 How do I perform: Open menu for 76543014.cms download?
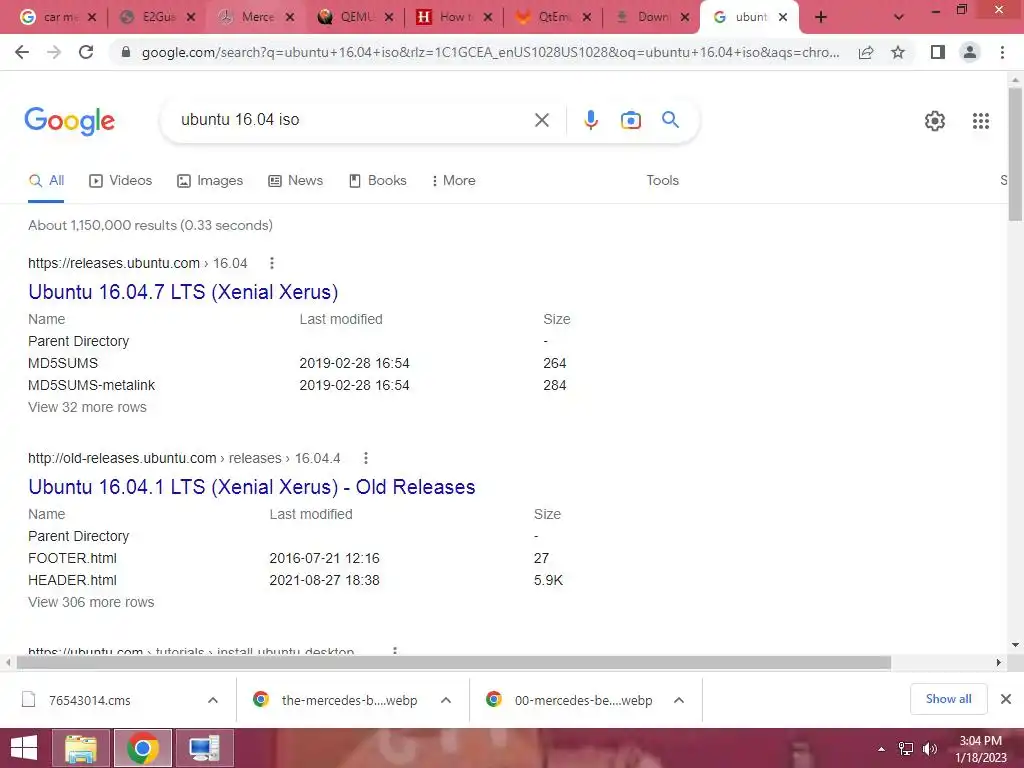213,700
